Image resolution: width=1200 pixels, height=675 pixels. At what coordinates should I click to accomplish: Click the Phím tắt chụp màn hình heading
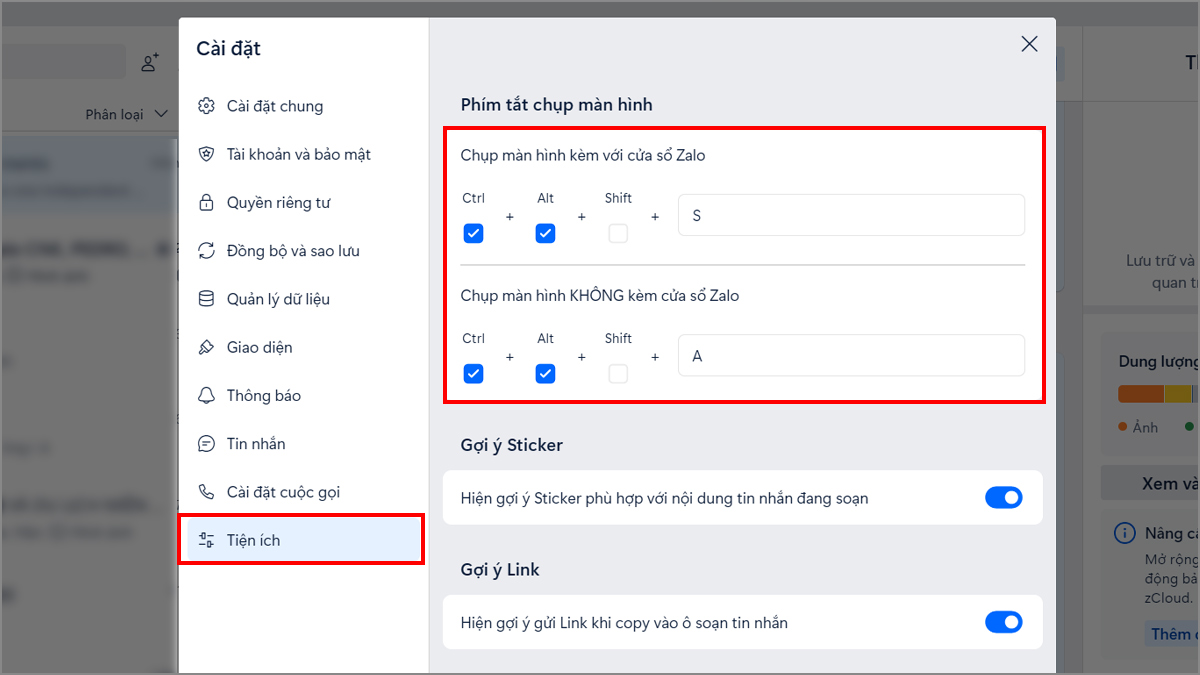557,105
